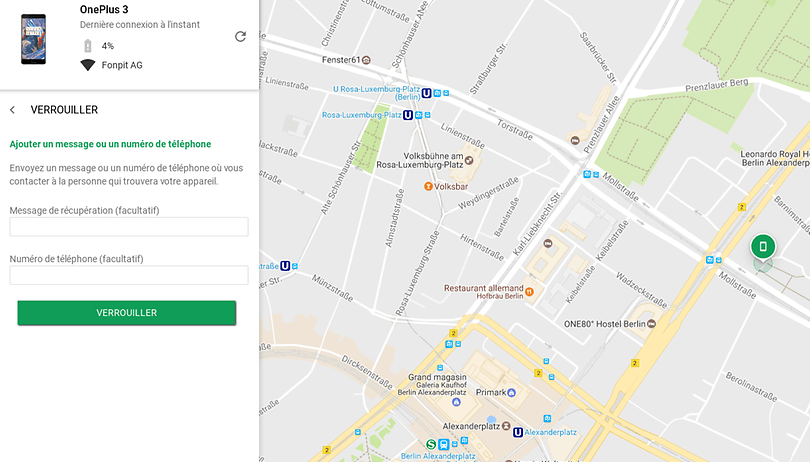Click the Galeria Kaufhof shopping marker
The height and width of the screenshot is (462, 810).
click(x=456, y=402)
